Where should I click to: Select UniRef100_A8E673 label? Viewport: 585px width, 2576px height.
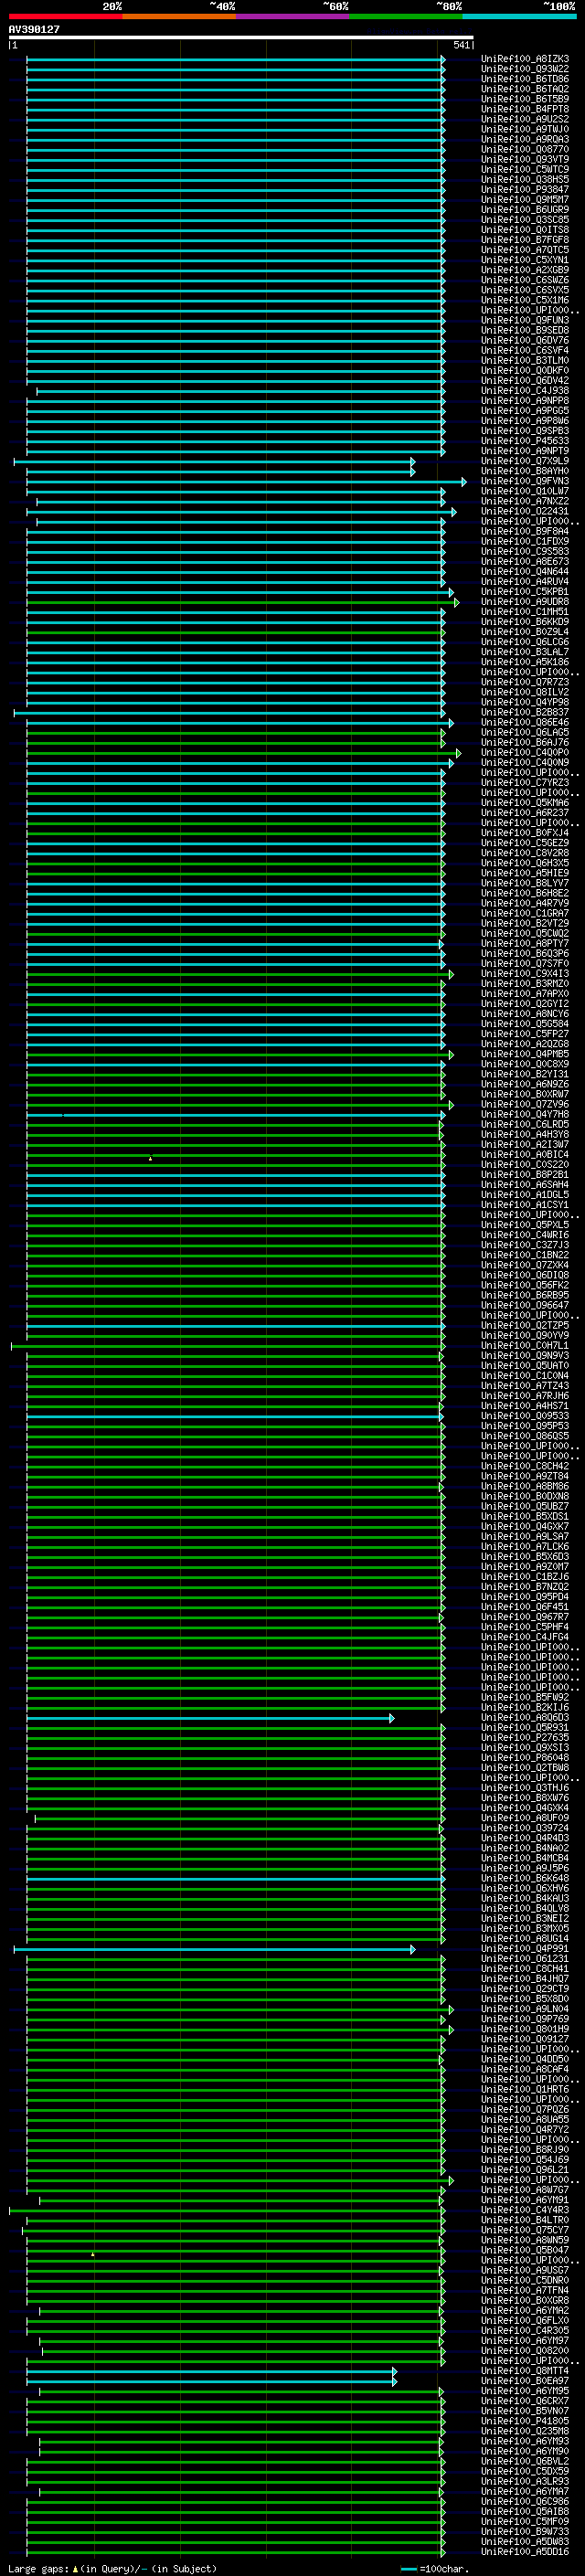(525, 562)
